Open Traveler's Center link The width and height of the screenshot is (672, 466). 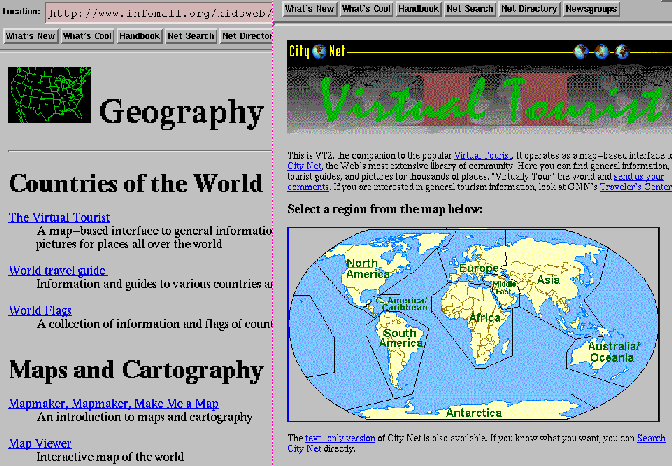click(636, 187)
